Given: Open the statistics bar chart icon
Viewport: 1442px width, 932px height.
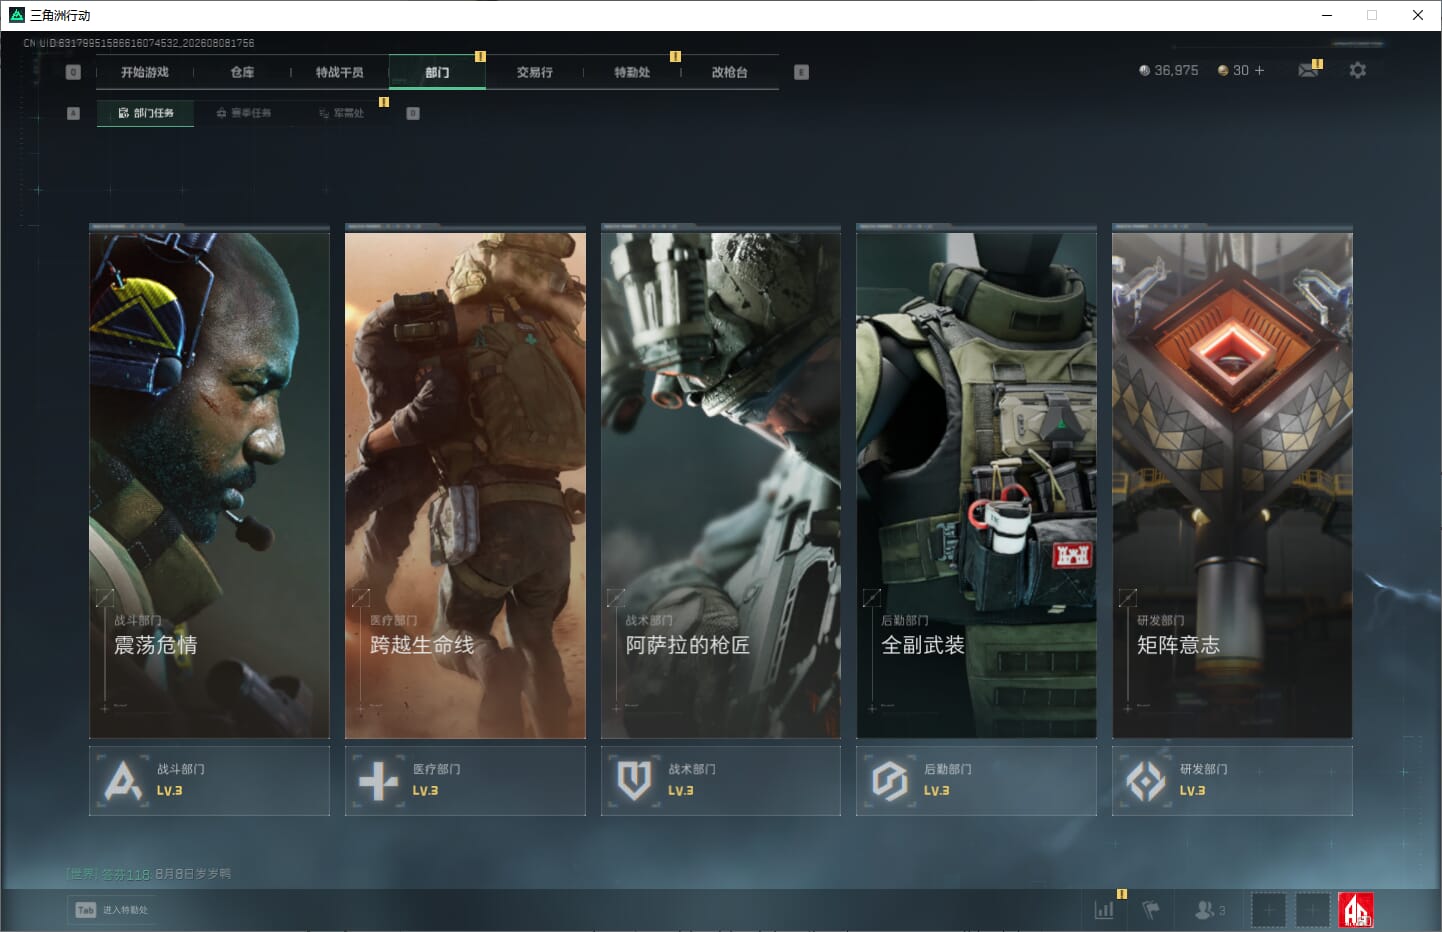Looking at the screenshot, I should [x=1104, y=910].
